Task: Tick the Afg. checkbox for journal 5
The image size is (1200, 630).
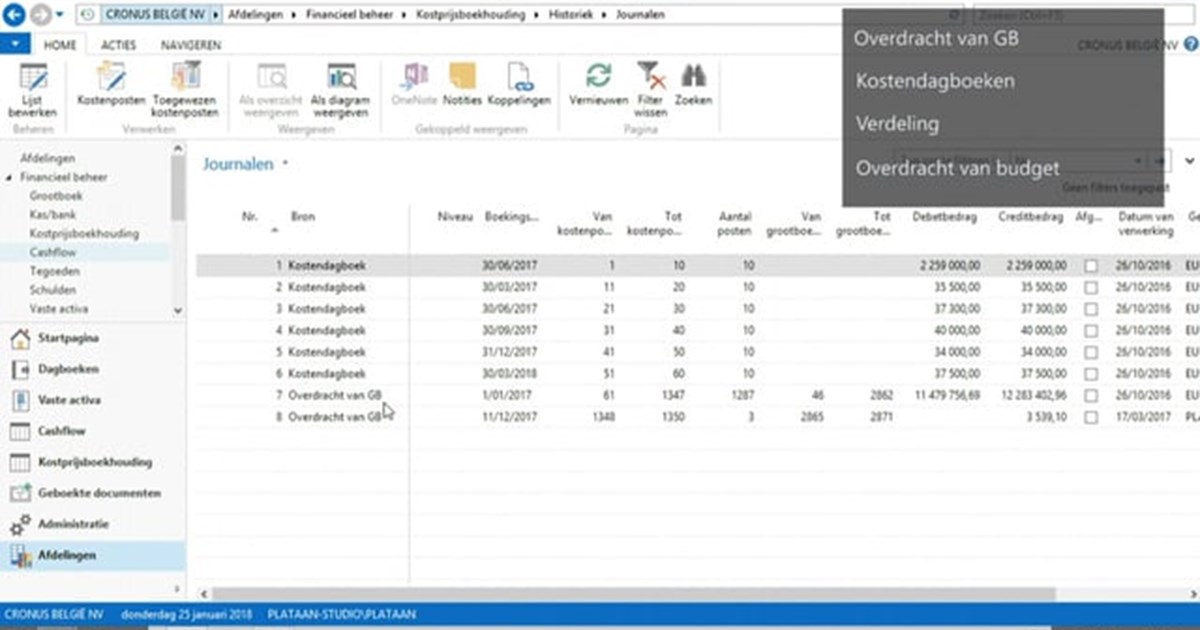Action: click(1090, 352)
